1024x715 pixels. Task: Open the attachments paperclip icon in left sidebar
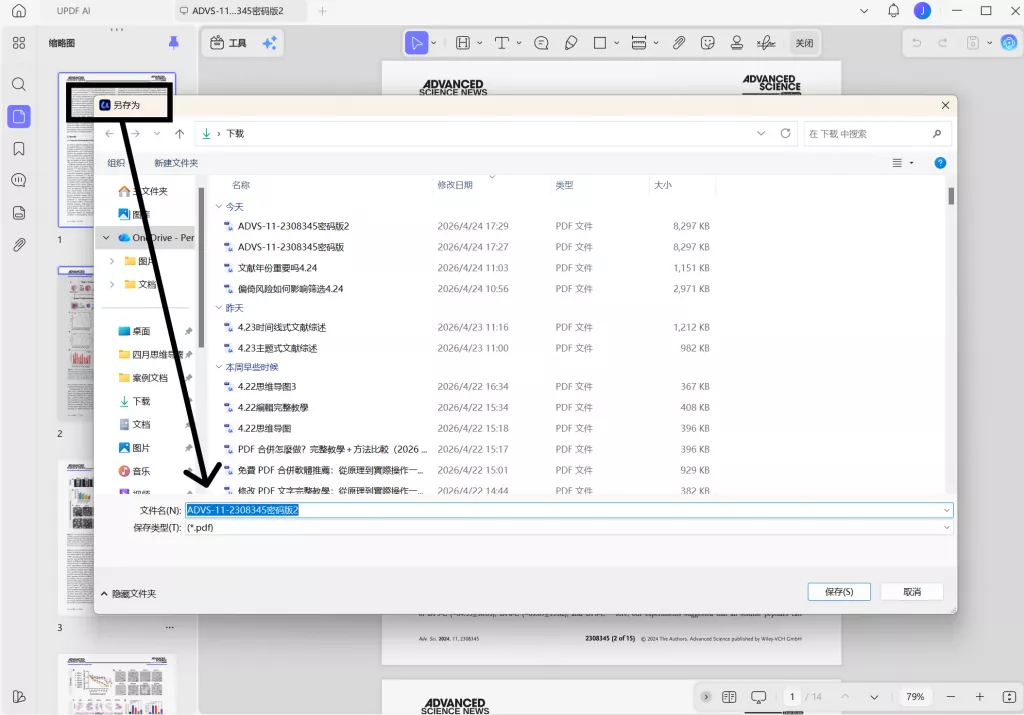[x=19, y=245]
